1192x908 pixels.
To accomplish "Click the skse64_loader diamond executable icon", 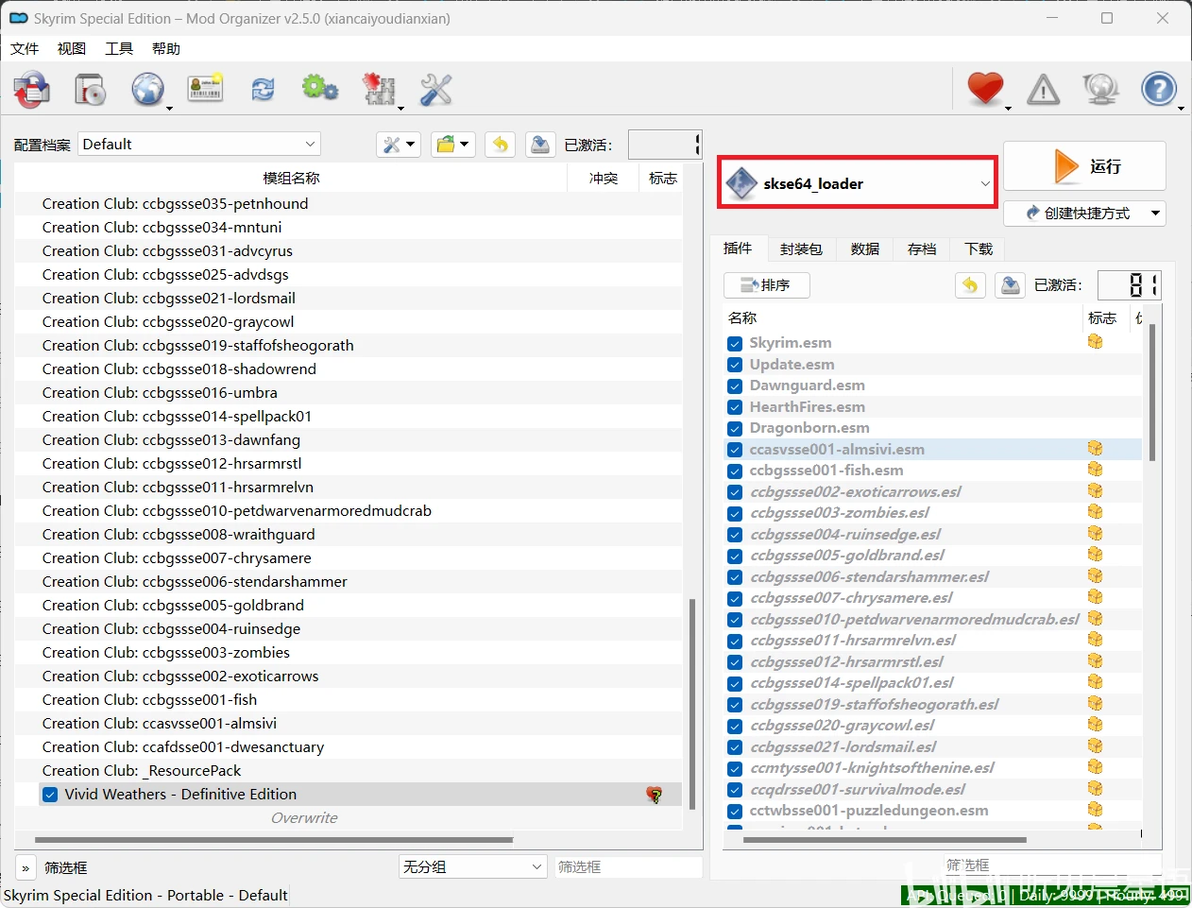I will coord(741,183).
